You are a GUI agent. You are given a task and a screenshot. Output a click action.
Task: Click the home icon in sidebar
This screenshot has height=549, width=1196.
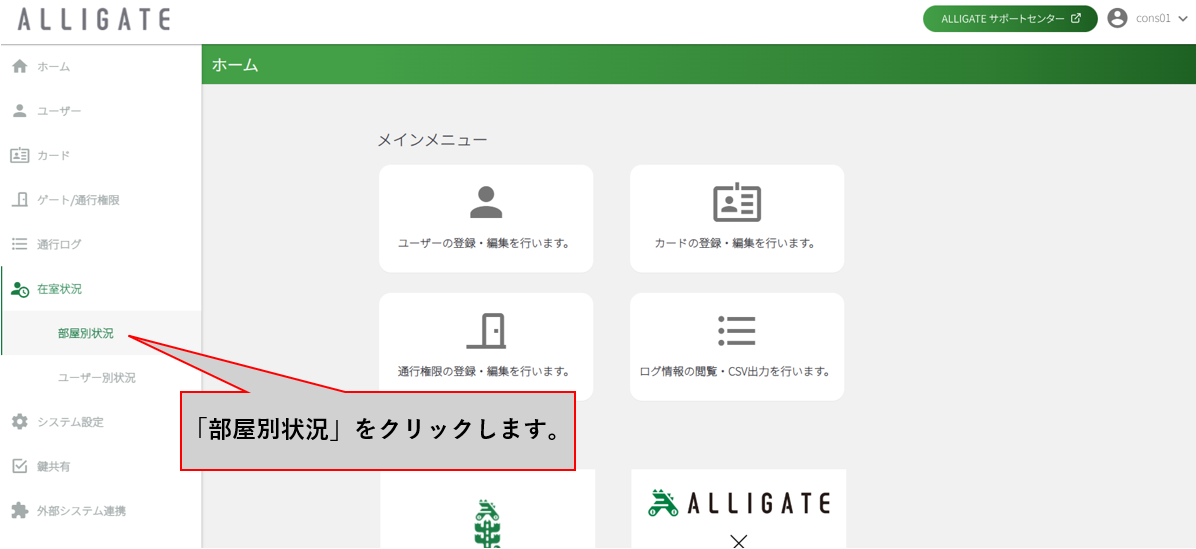pos(20,66)
